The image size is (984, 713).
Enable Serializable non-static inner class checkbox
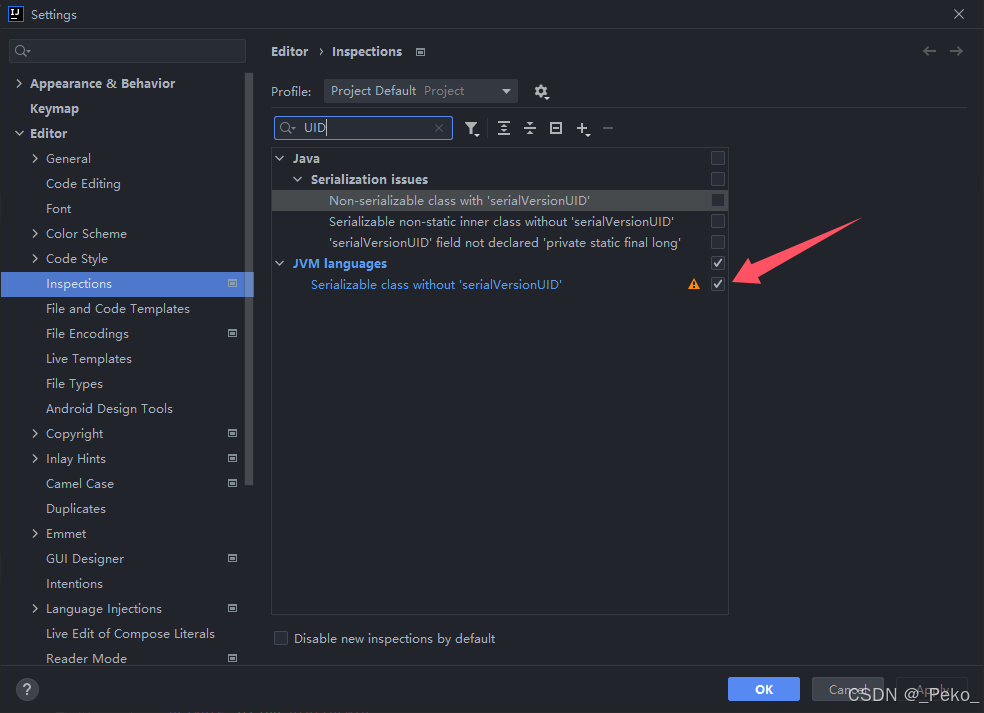(718, 221)
